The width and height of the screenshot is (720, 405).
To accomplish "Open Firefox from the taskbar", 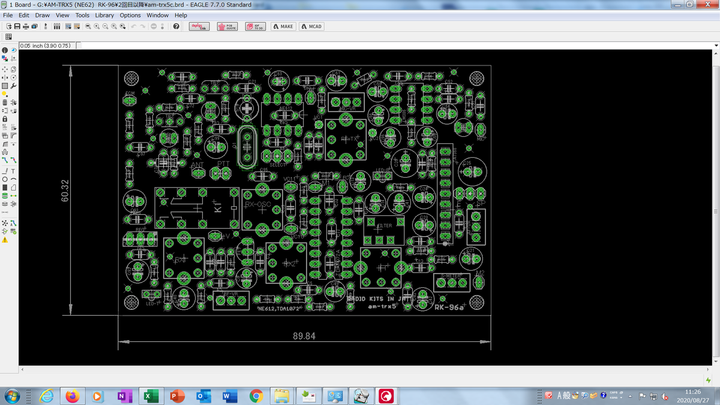I will click(72, 396).
